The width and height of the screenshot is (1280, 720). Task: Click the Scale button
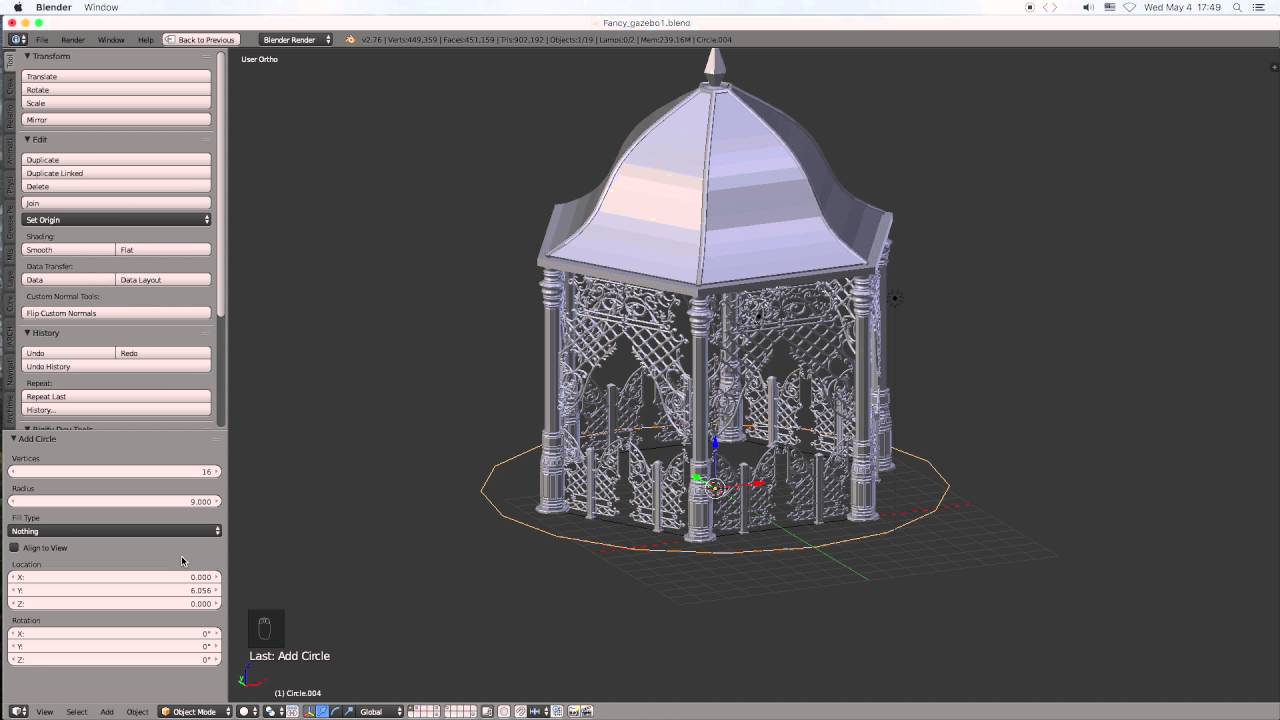point(116,103)
